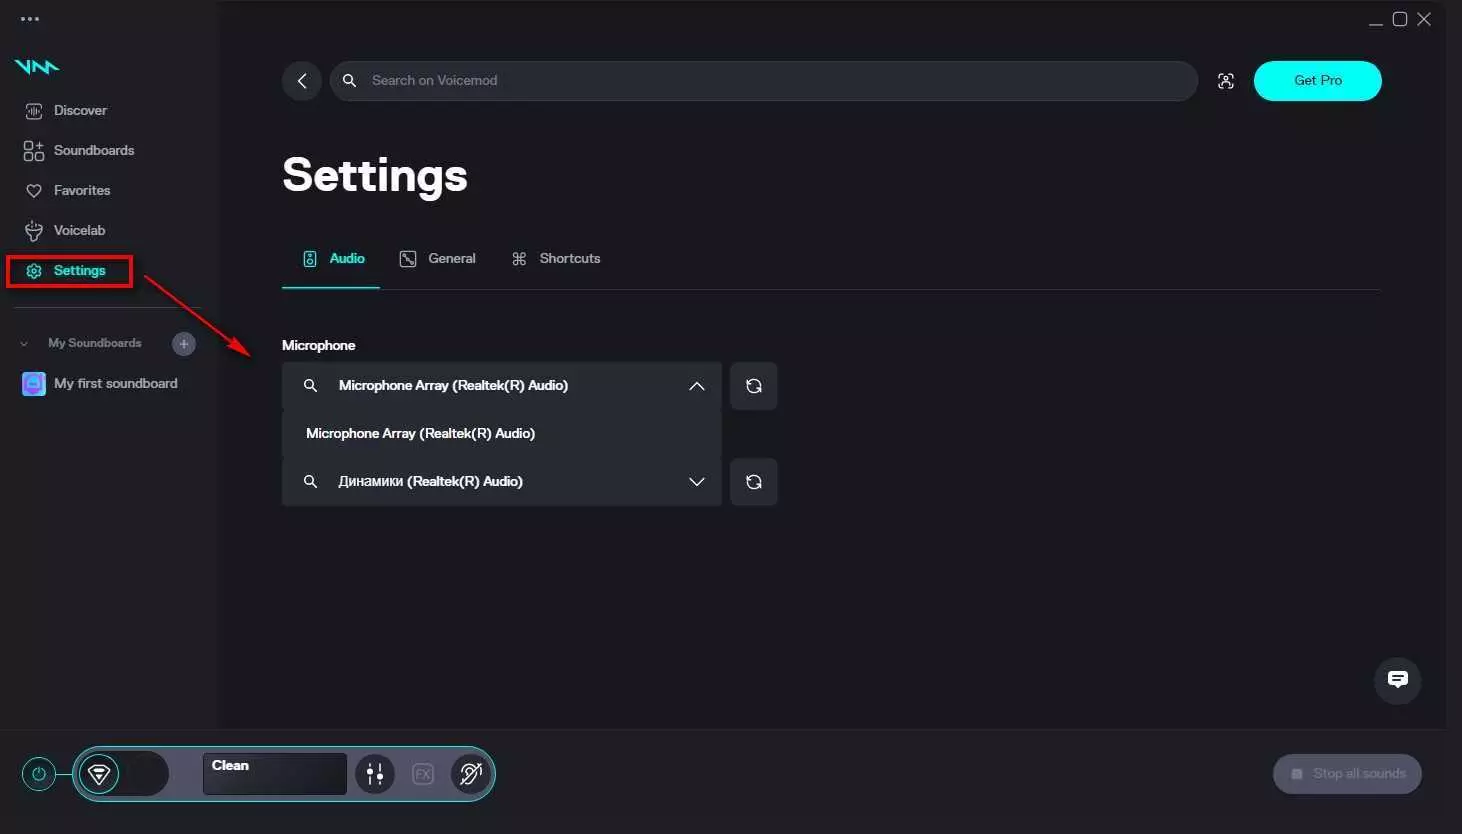
Task: Click Stop all sounds button
Action: point(1347,774)
